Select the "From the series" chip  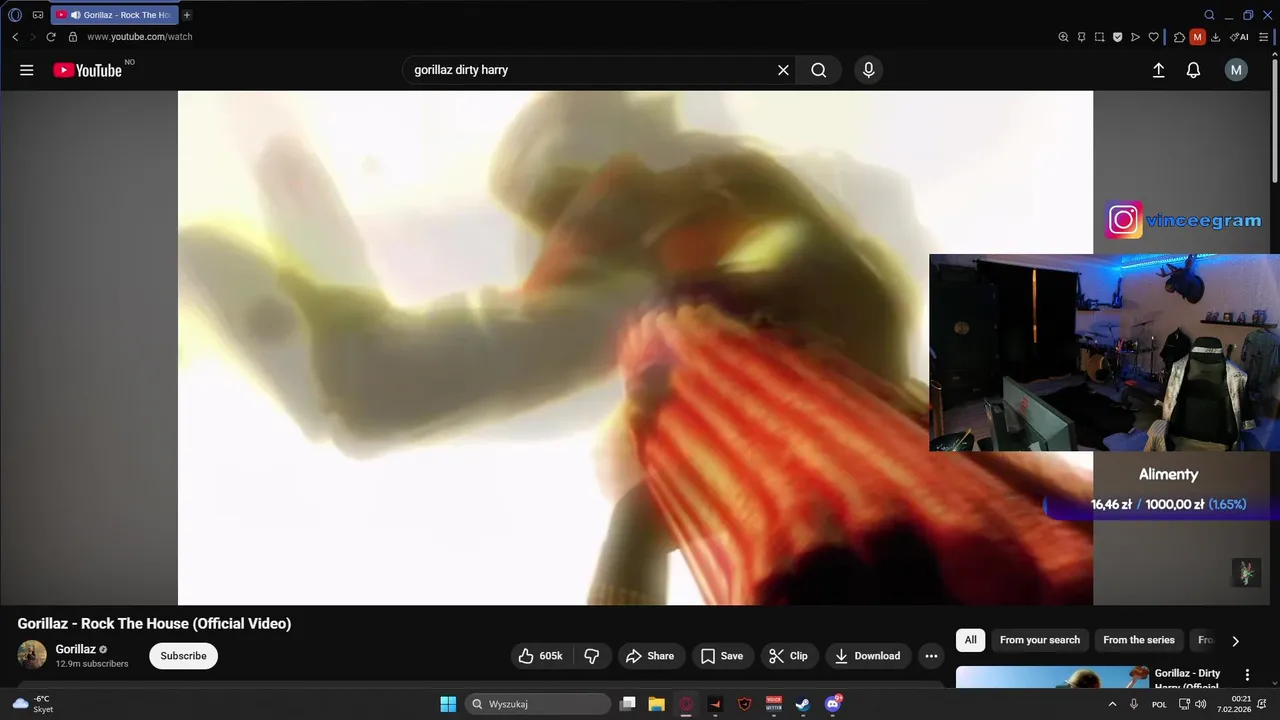coord(1139,640)
